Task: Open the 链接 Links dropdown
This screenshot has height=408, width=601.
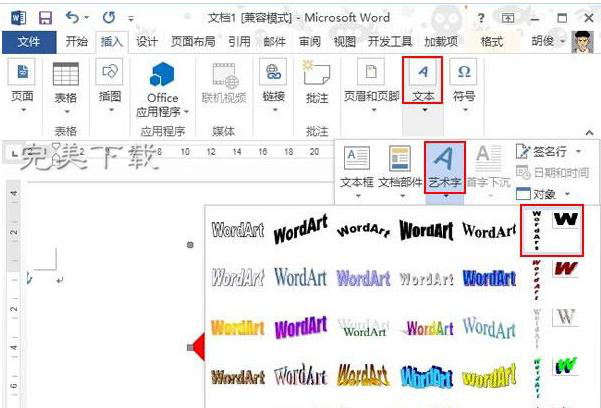Action: pyautogui.click(x=274, y=85)
